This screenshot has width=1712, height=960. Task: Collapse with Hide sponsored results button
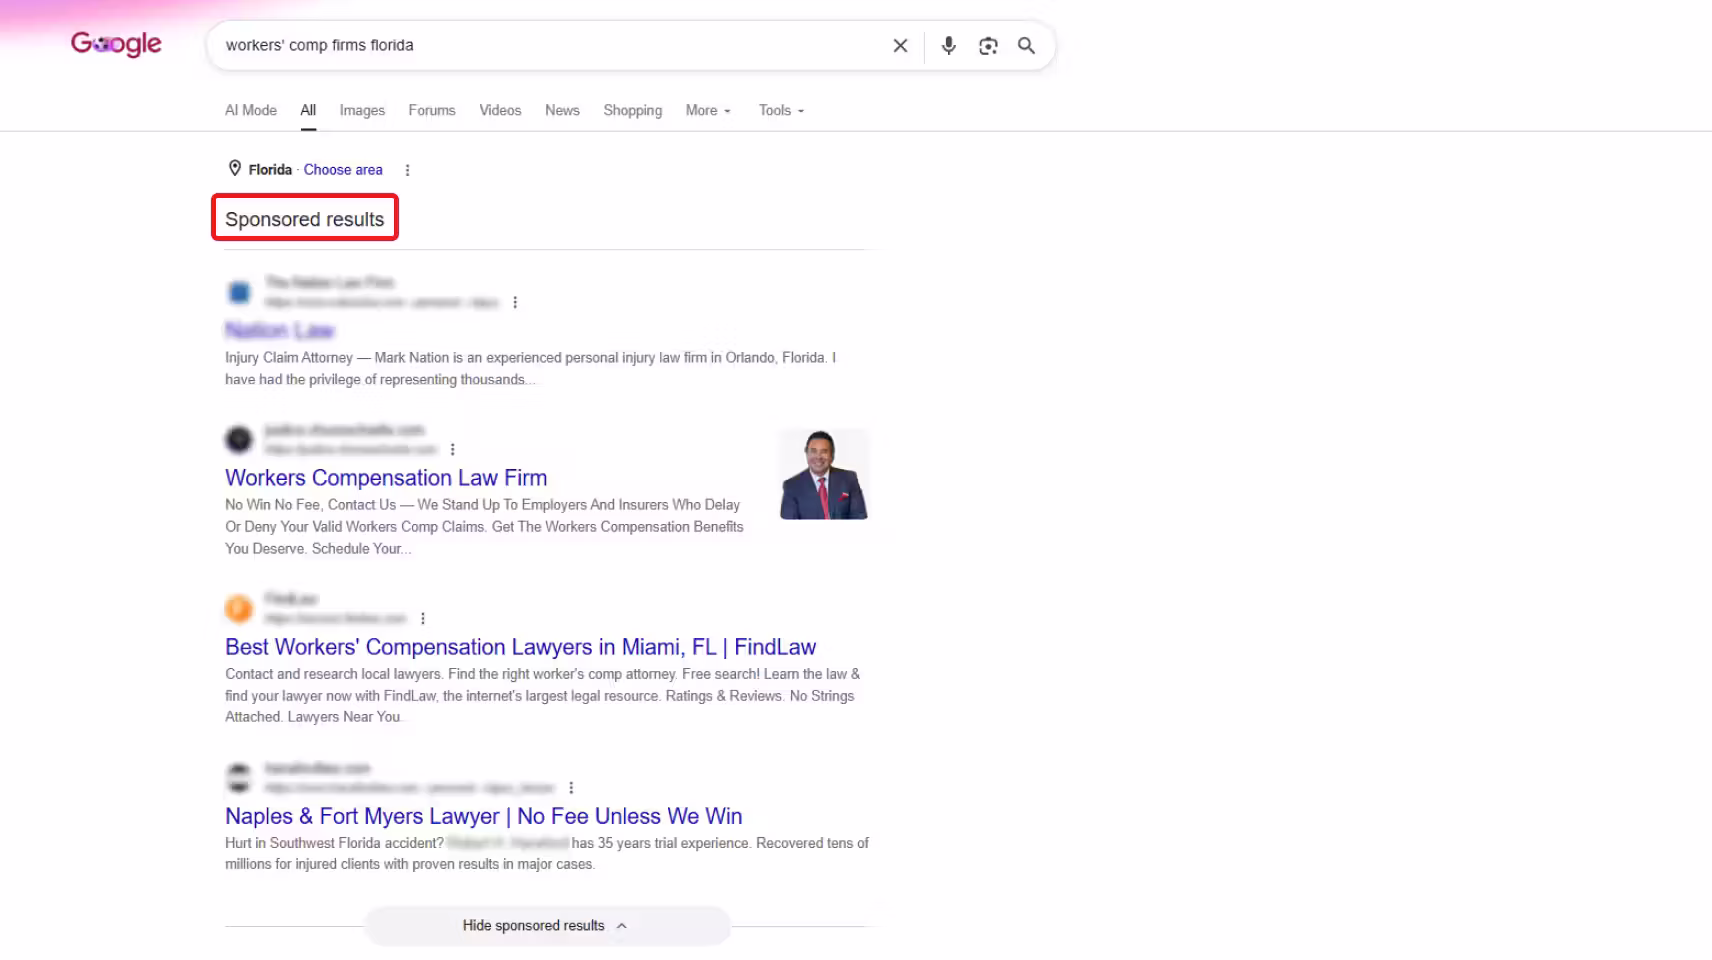[547, 926]
